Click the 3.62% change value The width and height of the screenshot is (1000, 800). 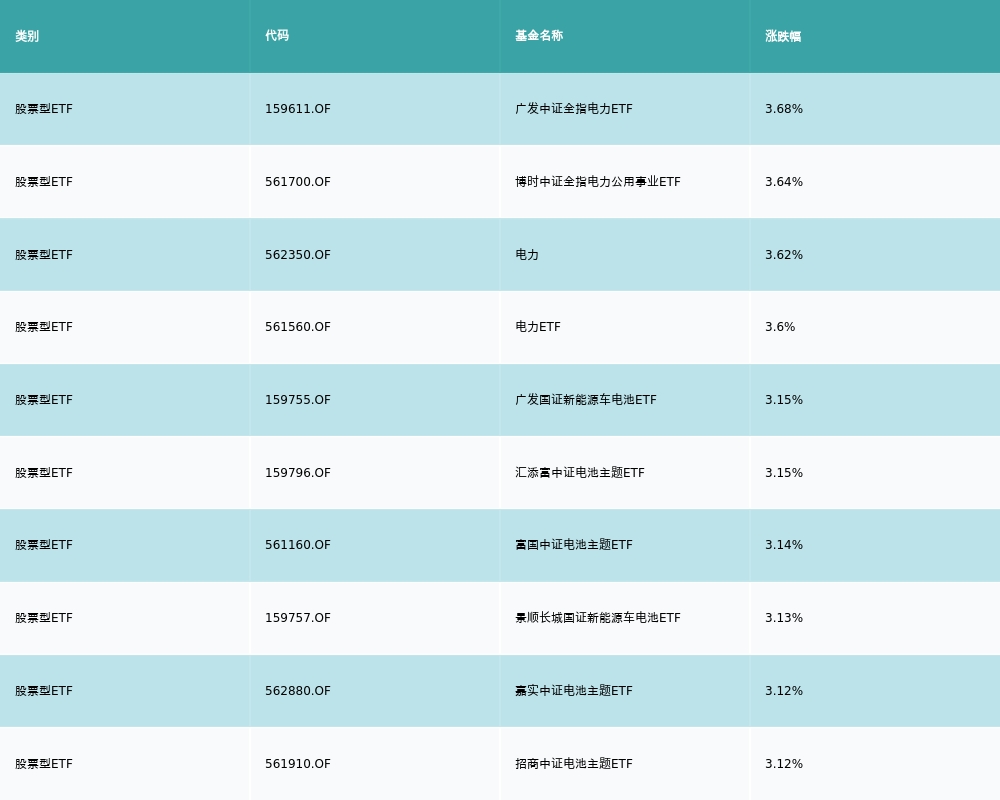tap(784, 255)
